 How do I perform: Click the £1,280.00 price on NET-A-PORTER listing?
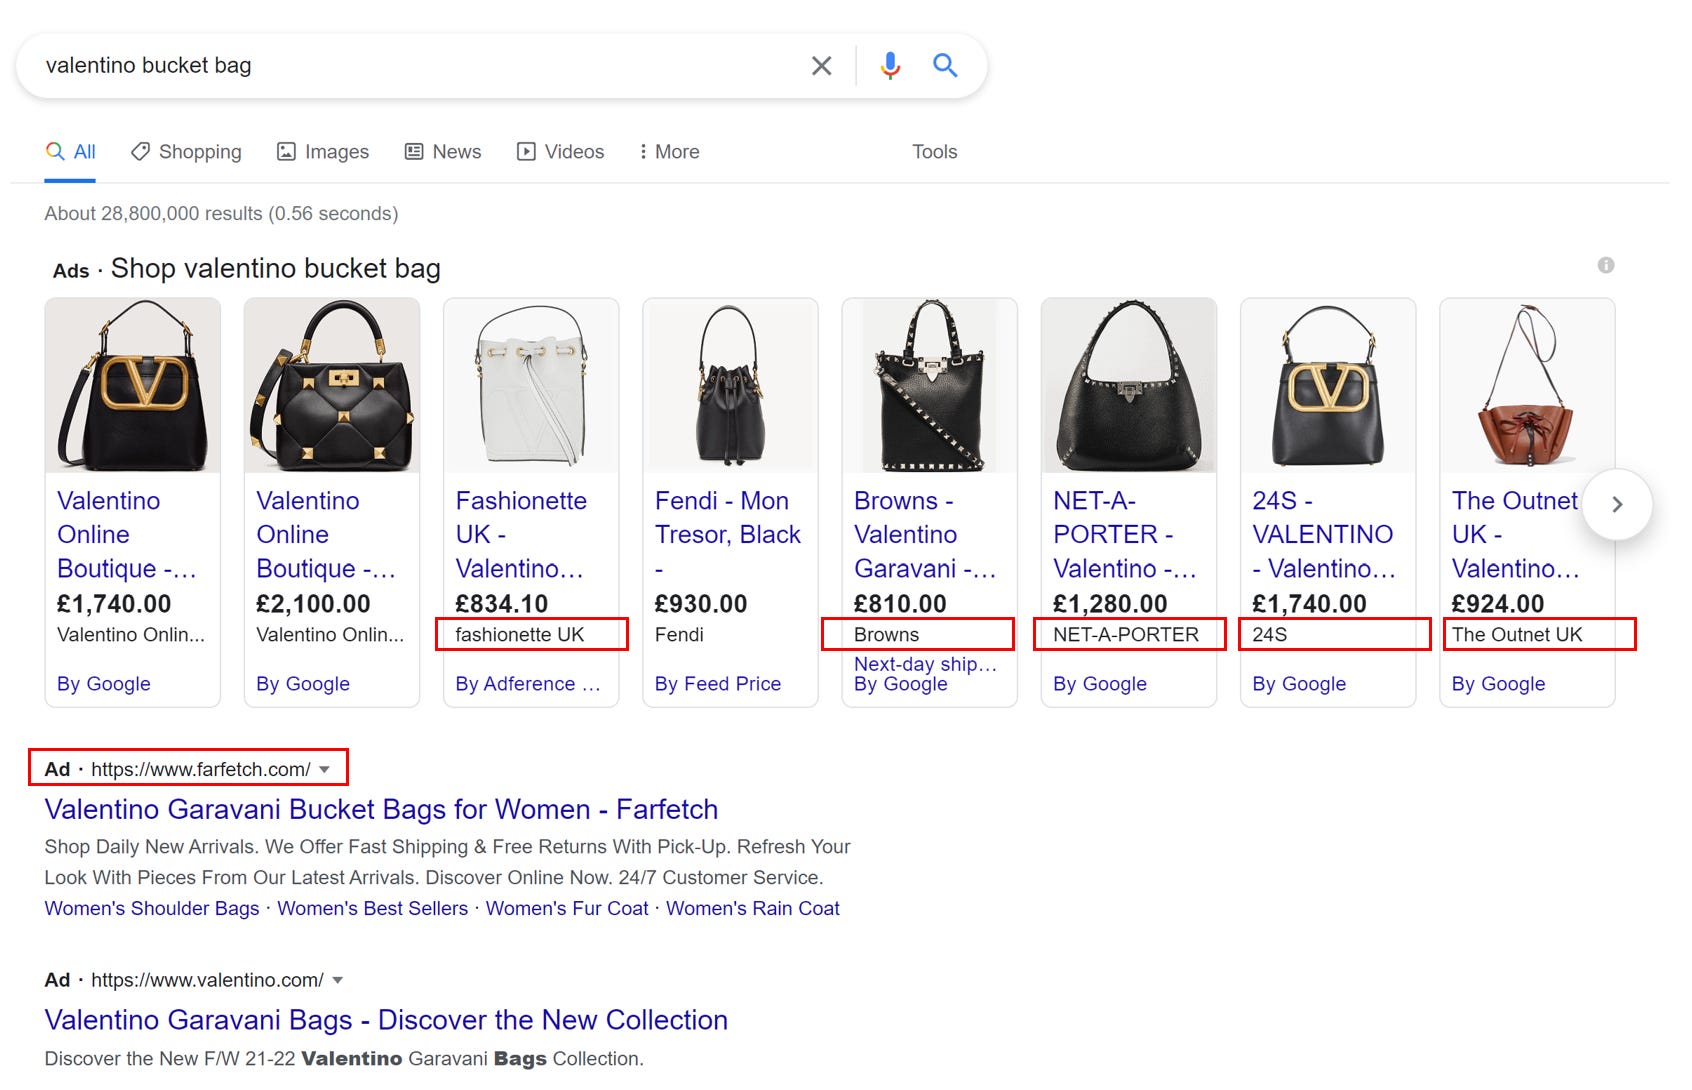1110,604
